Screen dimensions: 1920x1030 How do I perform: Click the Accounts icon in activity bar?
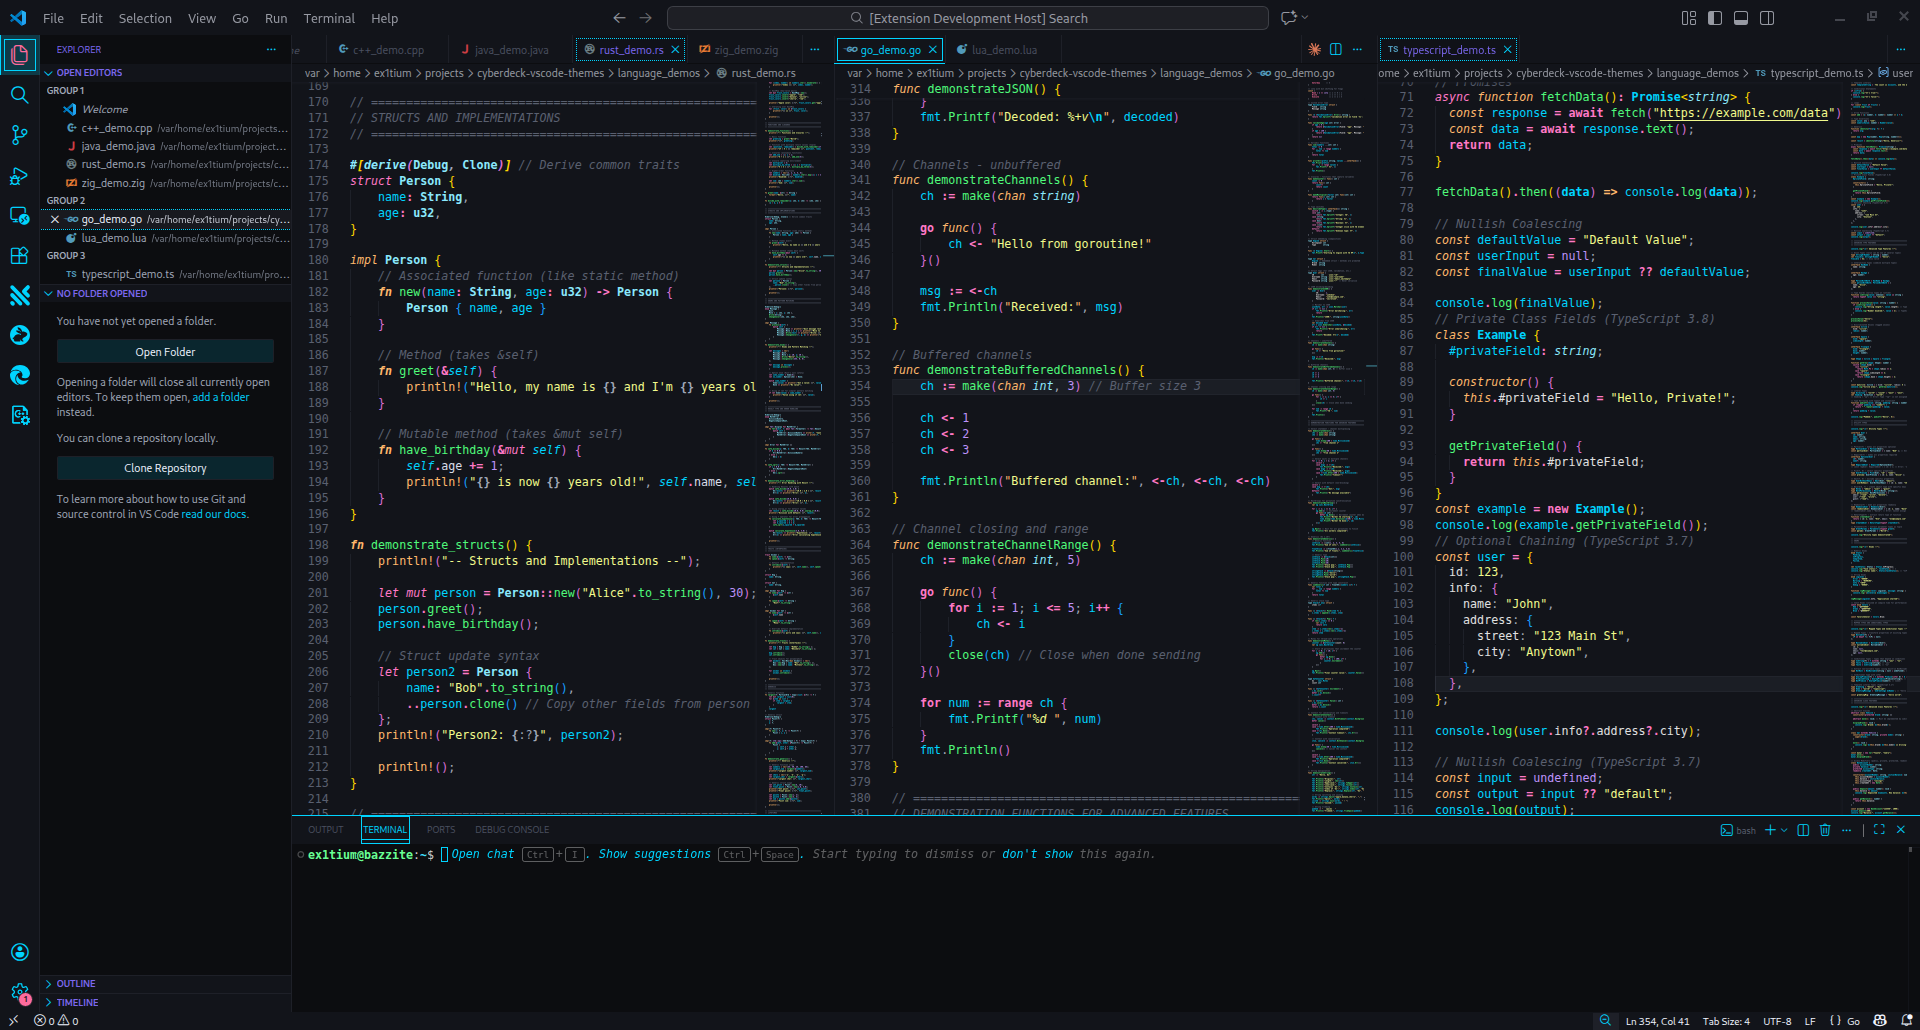tap(19, 952)
